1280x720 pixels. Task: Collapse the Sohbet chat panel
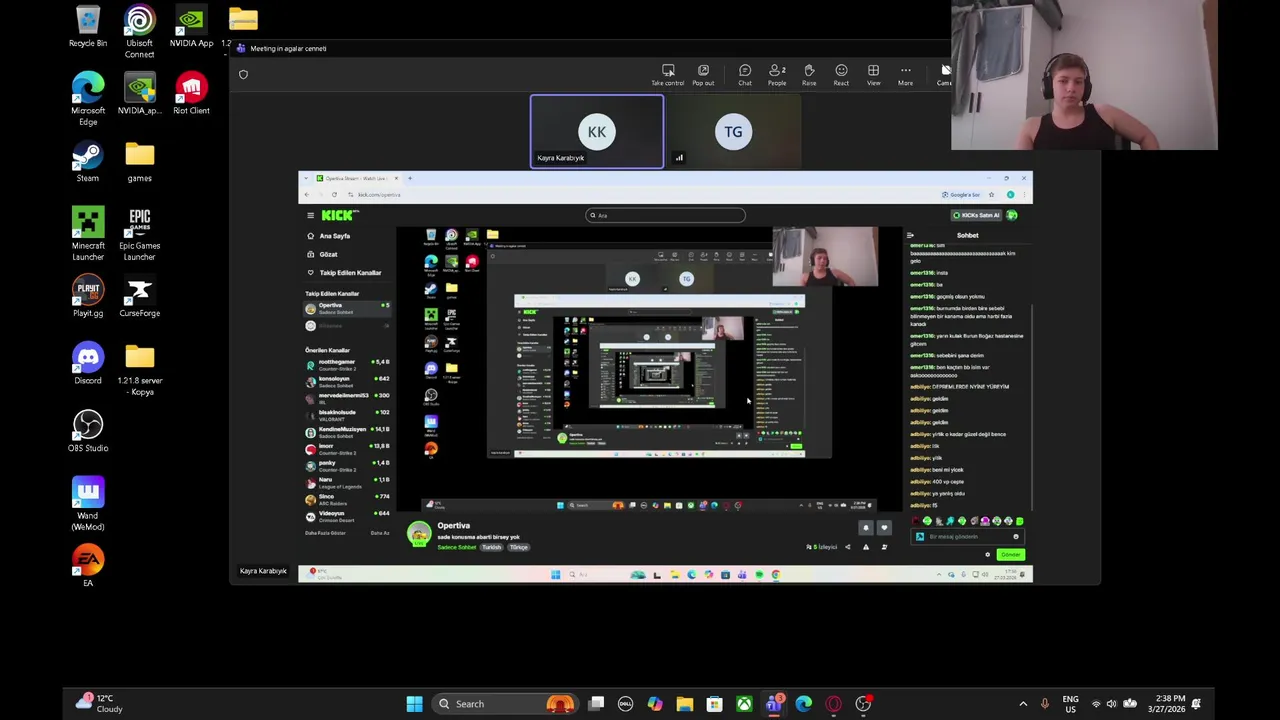(x=909, y=235)
